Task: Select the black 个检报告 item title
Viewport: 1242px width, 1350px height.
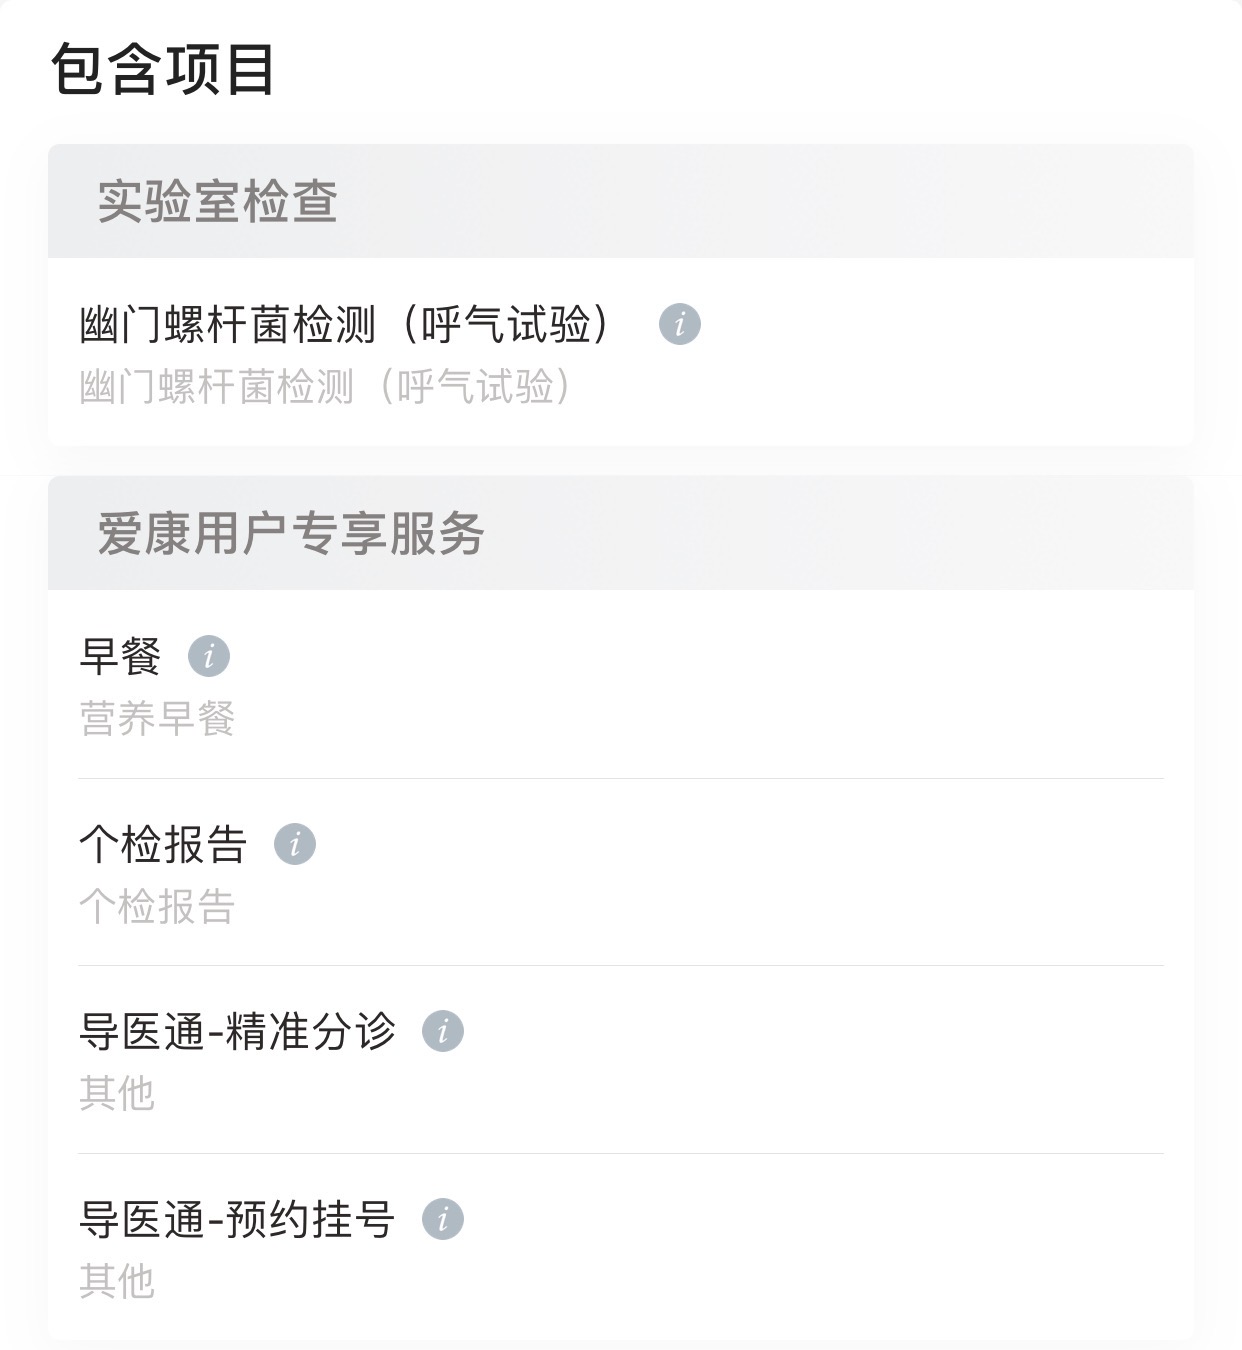Action: [x=163, y=845]
